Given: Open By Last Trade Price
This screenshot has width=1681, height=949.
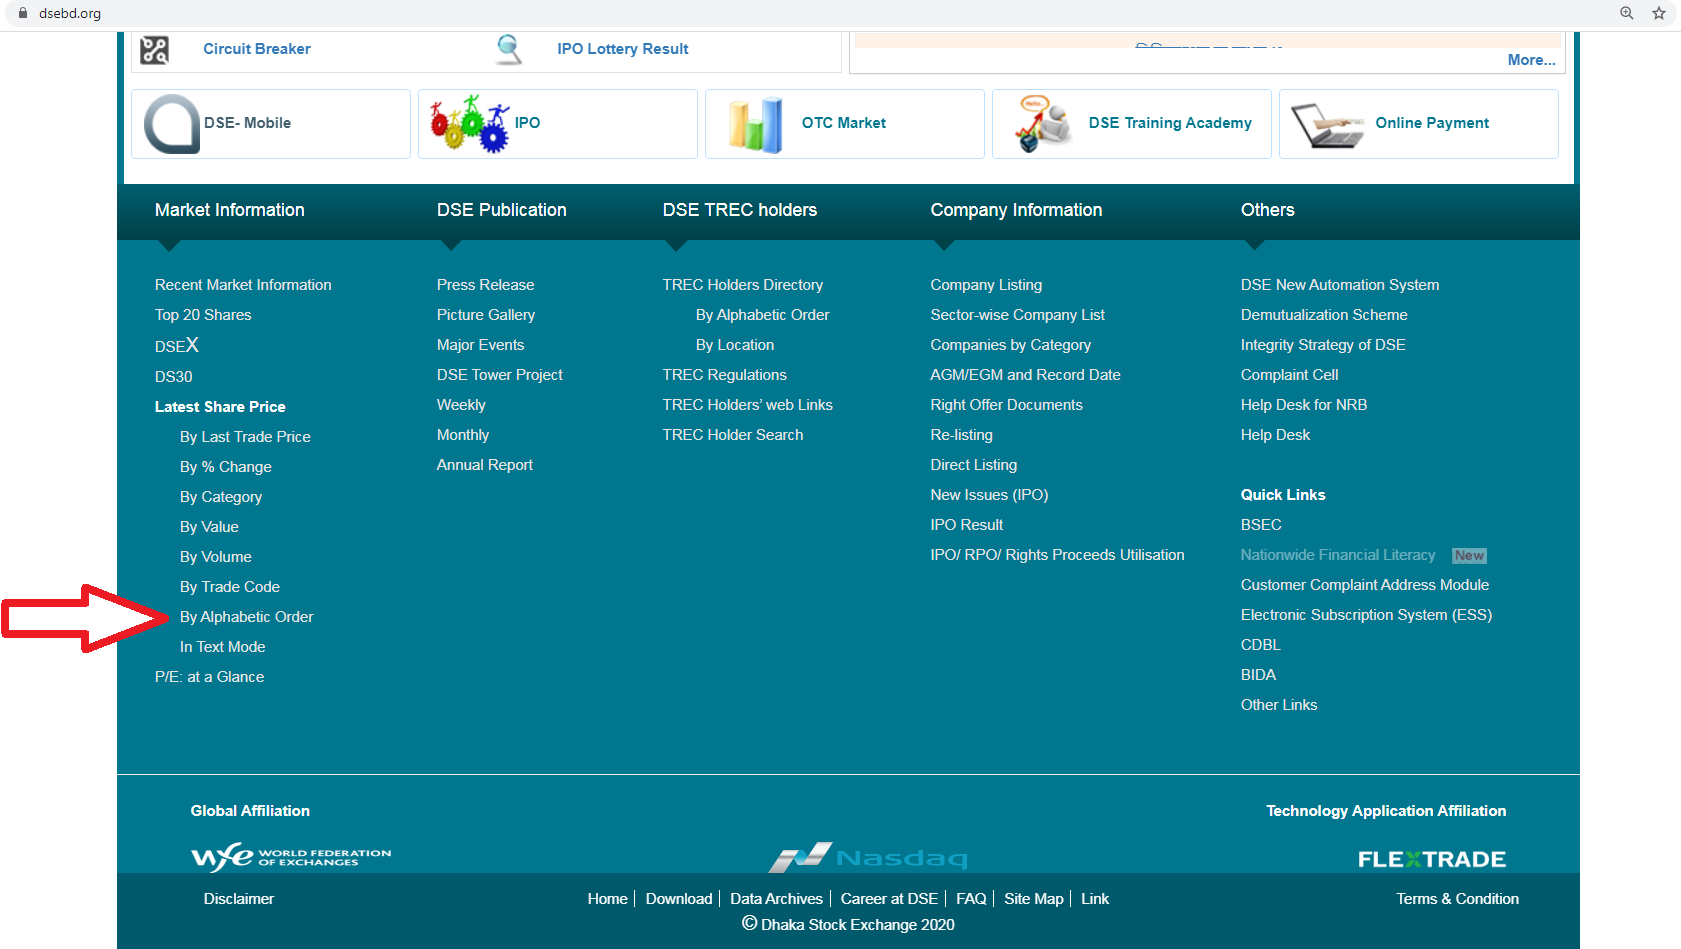Looking at the screenshot, I should click(x=245, y=437).
